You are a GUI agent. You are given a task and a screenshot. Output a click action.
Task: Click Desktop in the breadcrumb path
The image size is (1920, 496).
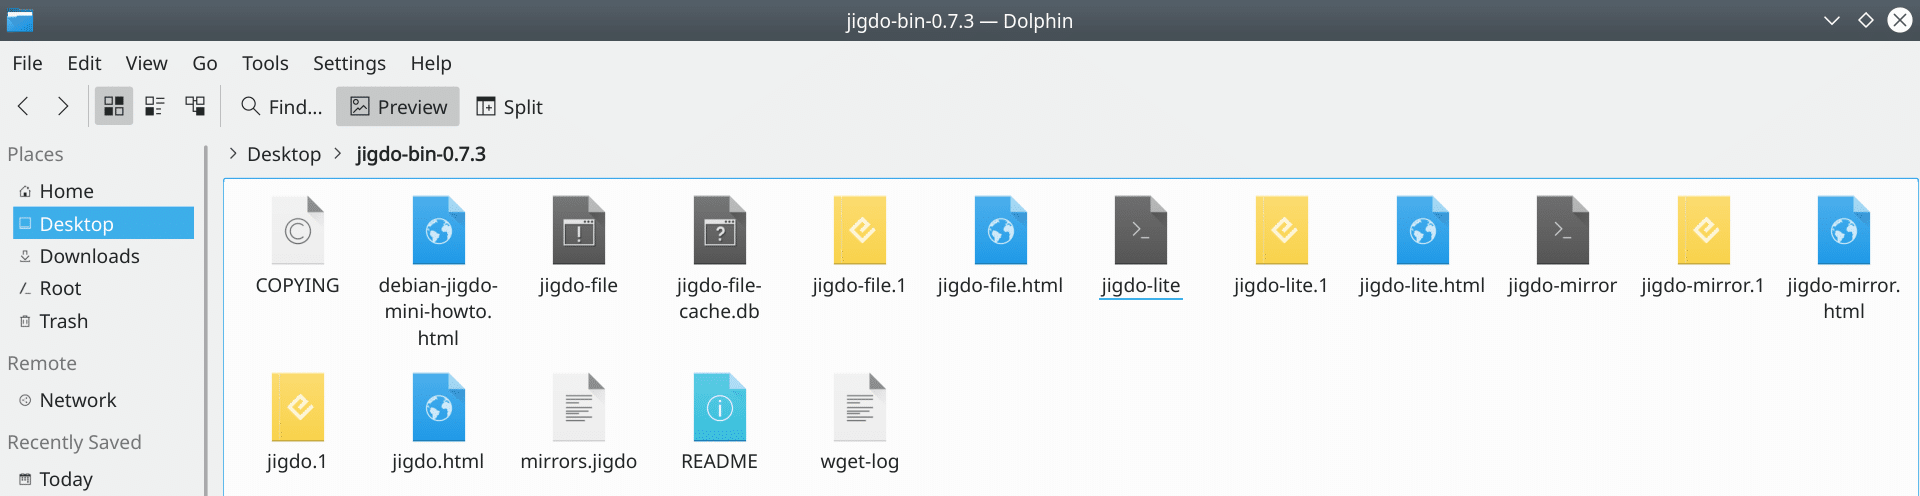pyautogui.click(x=284, y=154)
